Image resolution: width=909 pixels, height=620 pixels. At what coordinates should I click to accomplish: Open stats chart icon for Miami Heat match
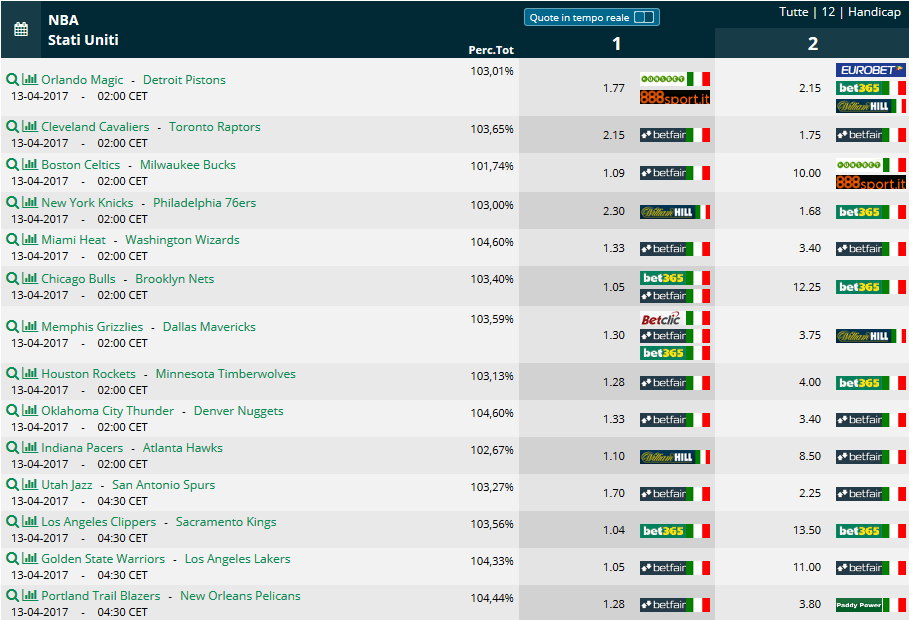click(30, 239)
